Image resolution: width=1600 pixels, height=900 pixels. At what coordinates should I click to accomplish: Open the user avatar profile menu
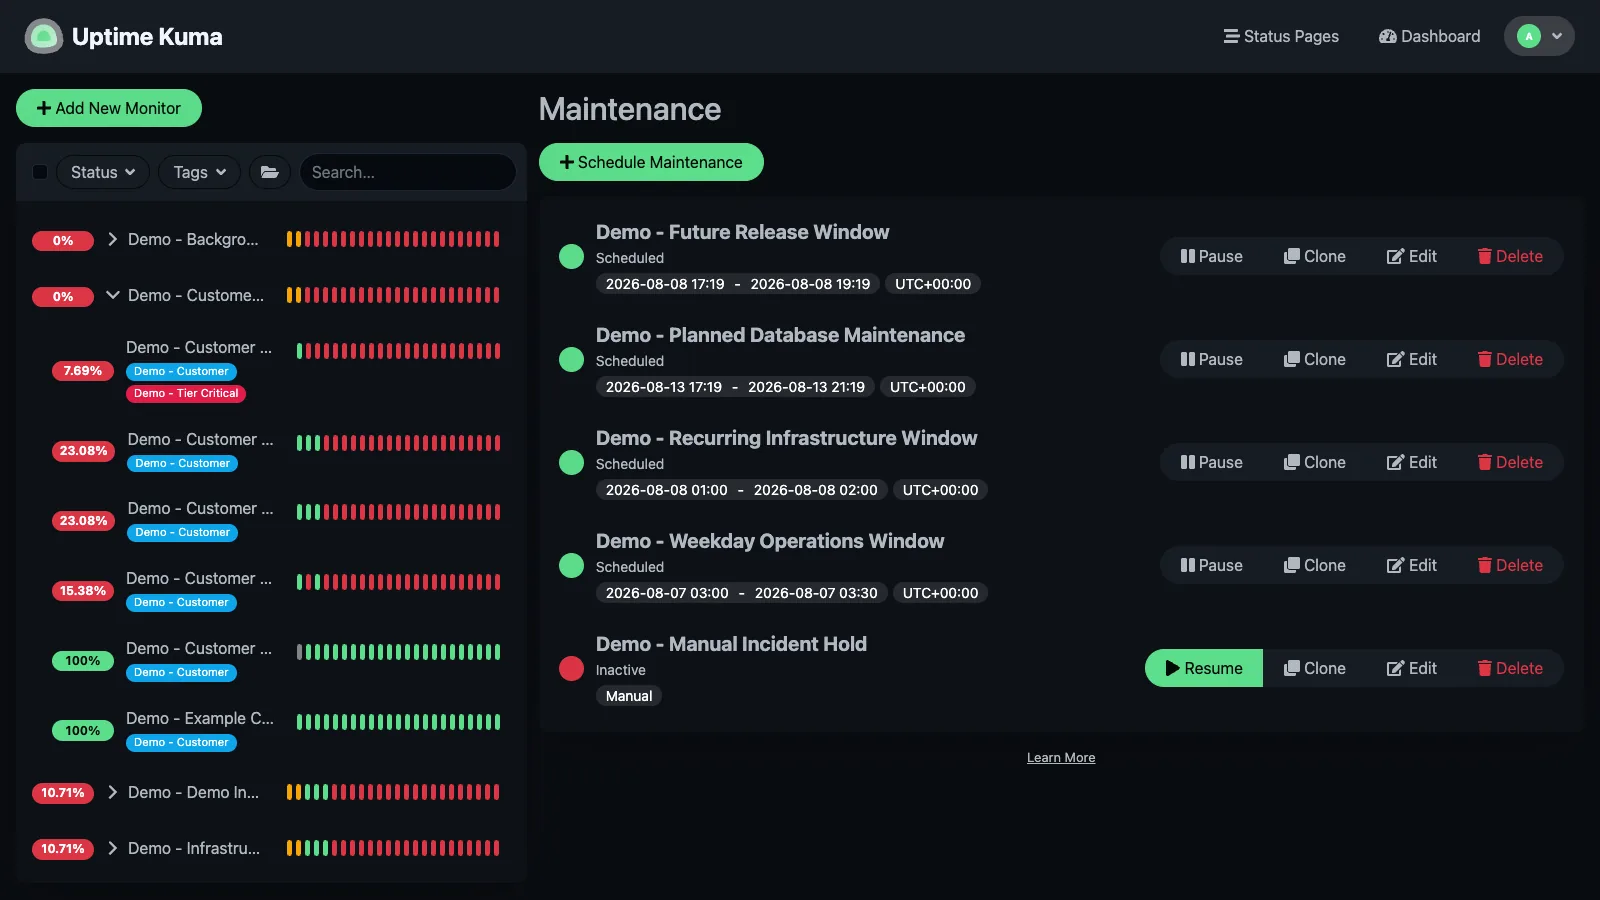point(1539,36)
